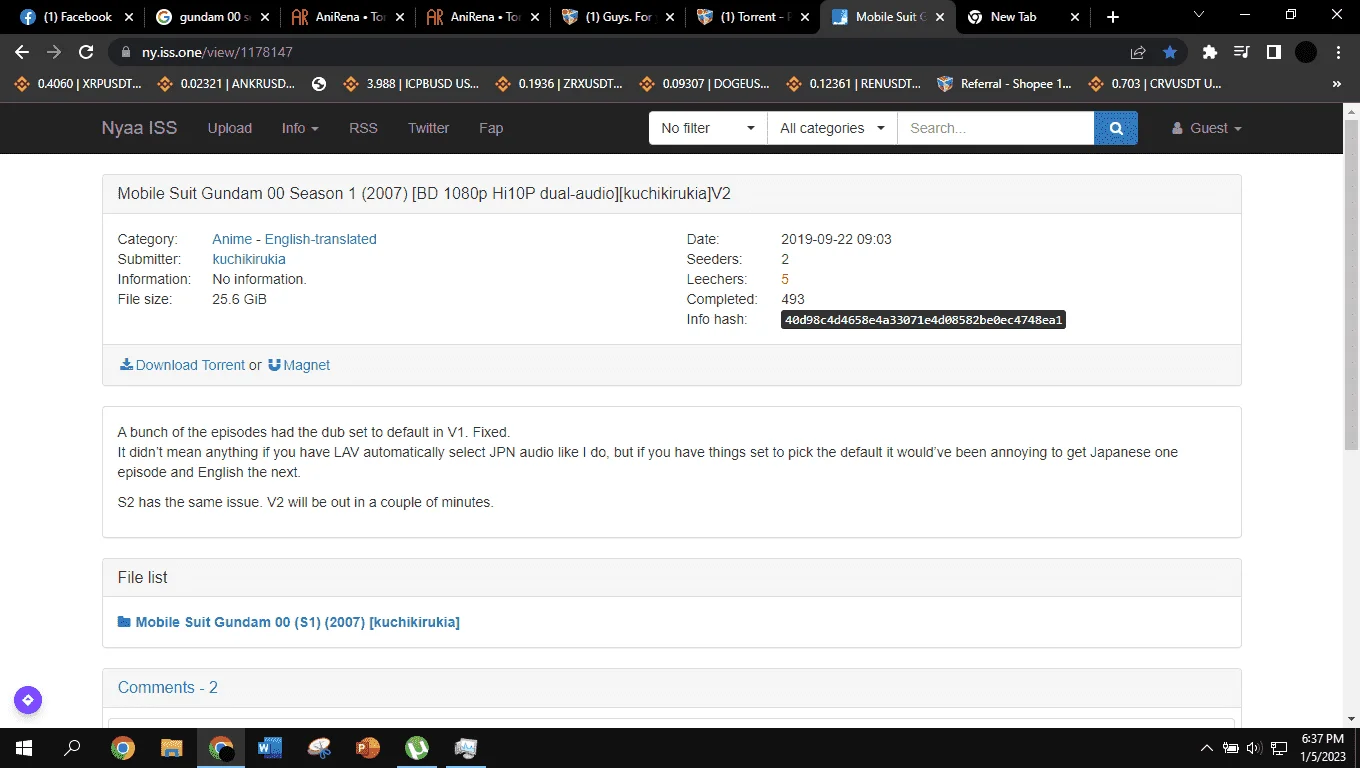
Task: Click the purple floating assistant icon
Action: point(28,700)
